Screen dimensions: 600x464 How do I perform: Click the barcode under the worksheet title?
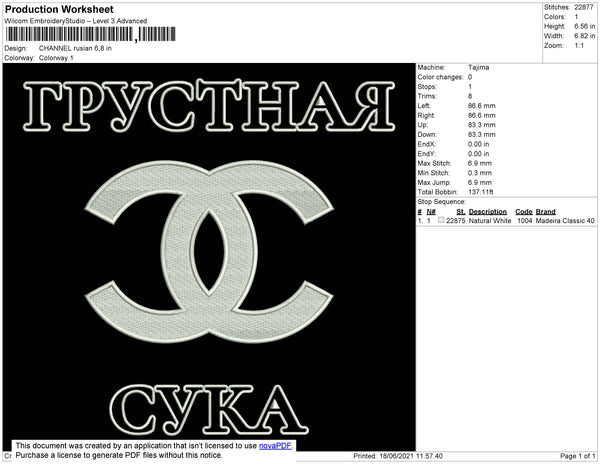tap(91, 34)
